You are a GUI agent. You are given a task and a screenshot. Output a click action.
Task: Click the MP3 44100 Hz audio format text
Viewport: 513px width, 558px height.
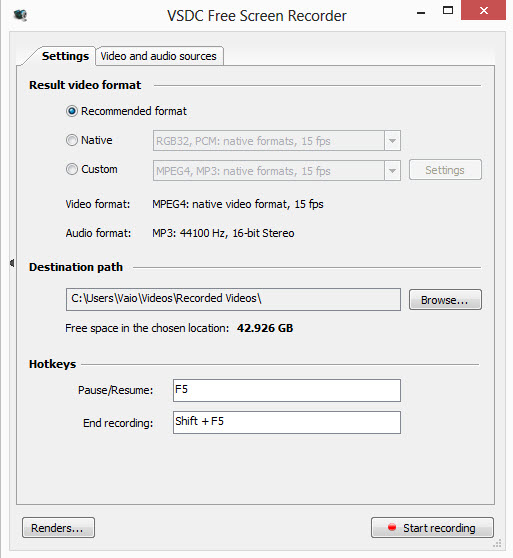223,233
